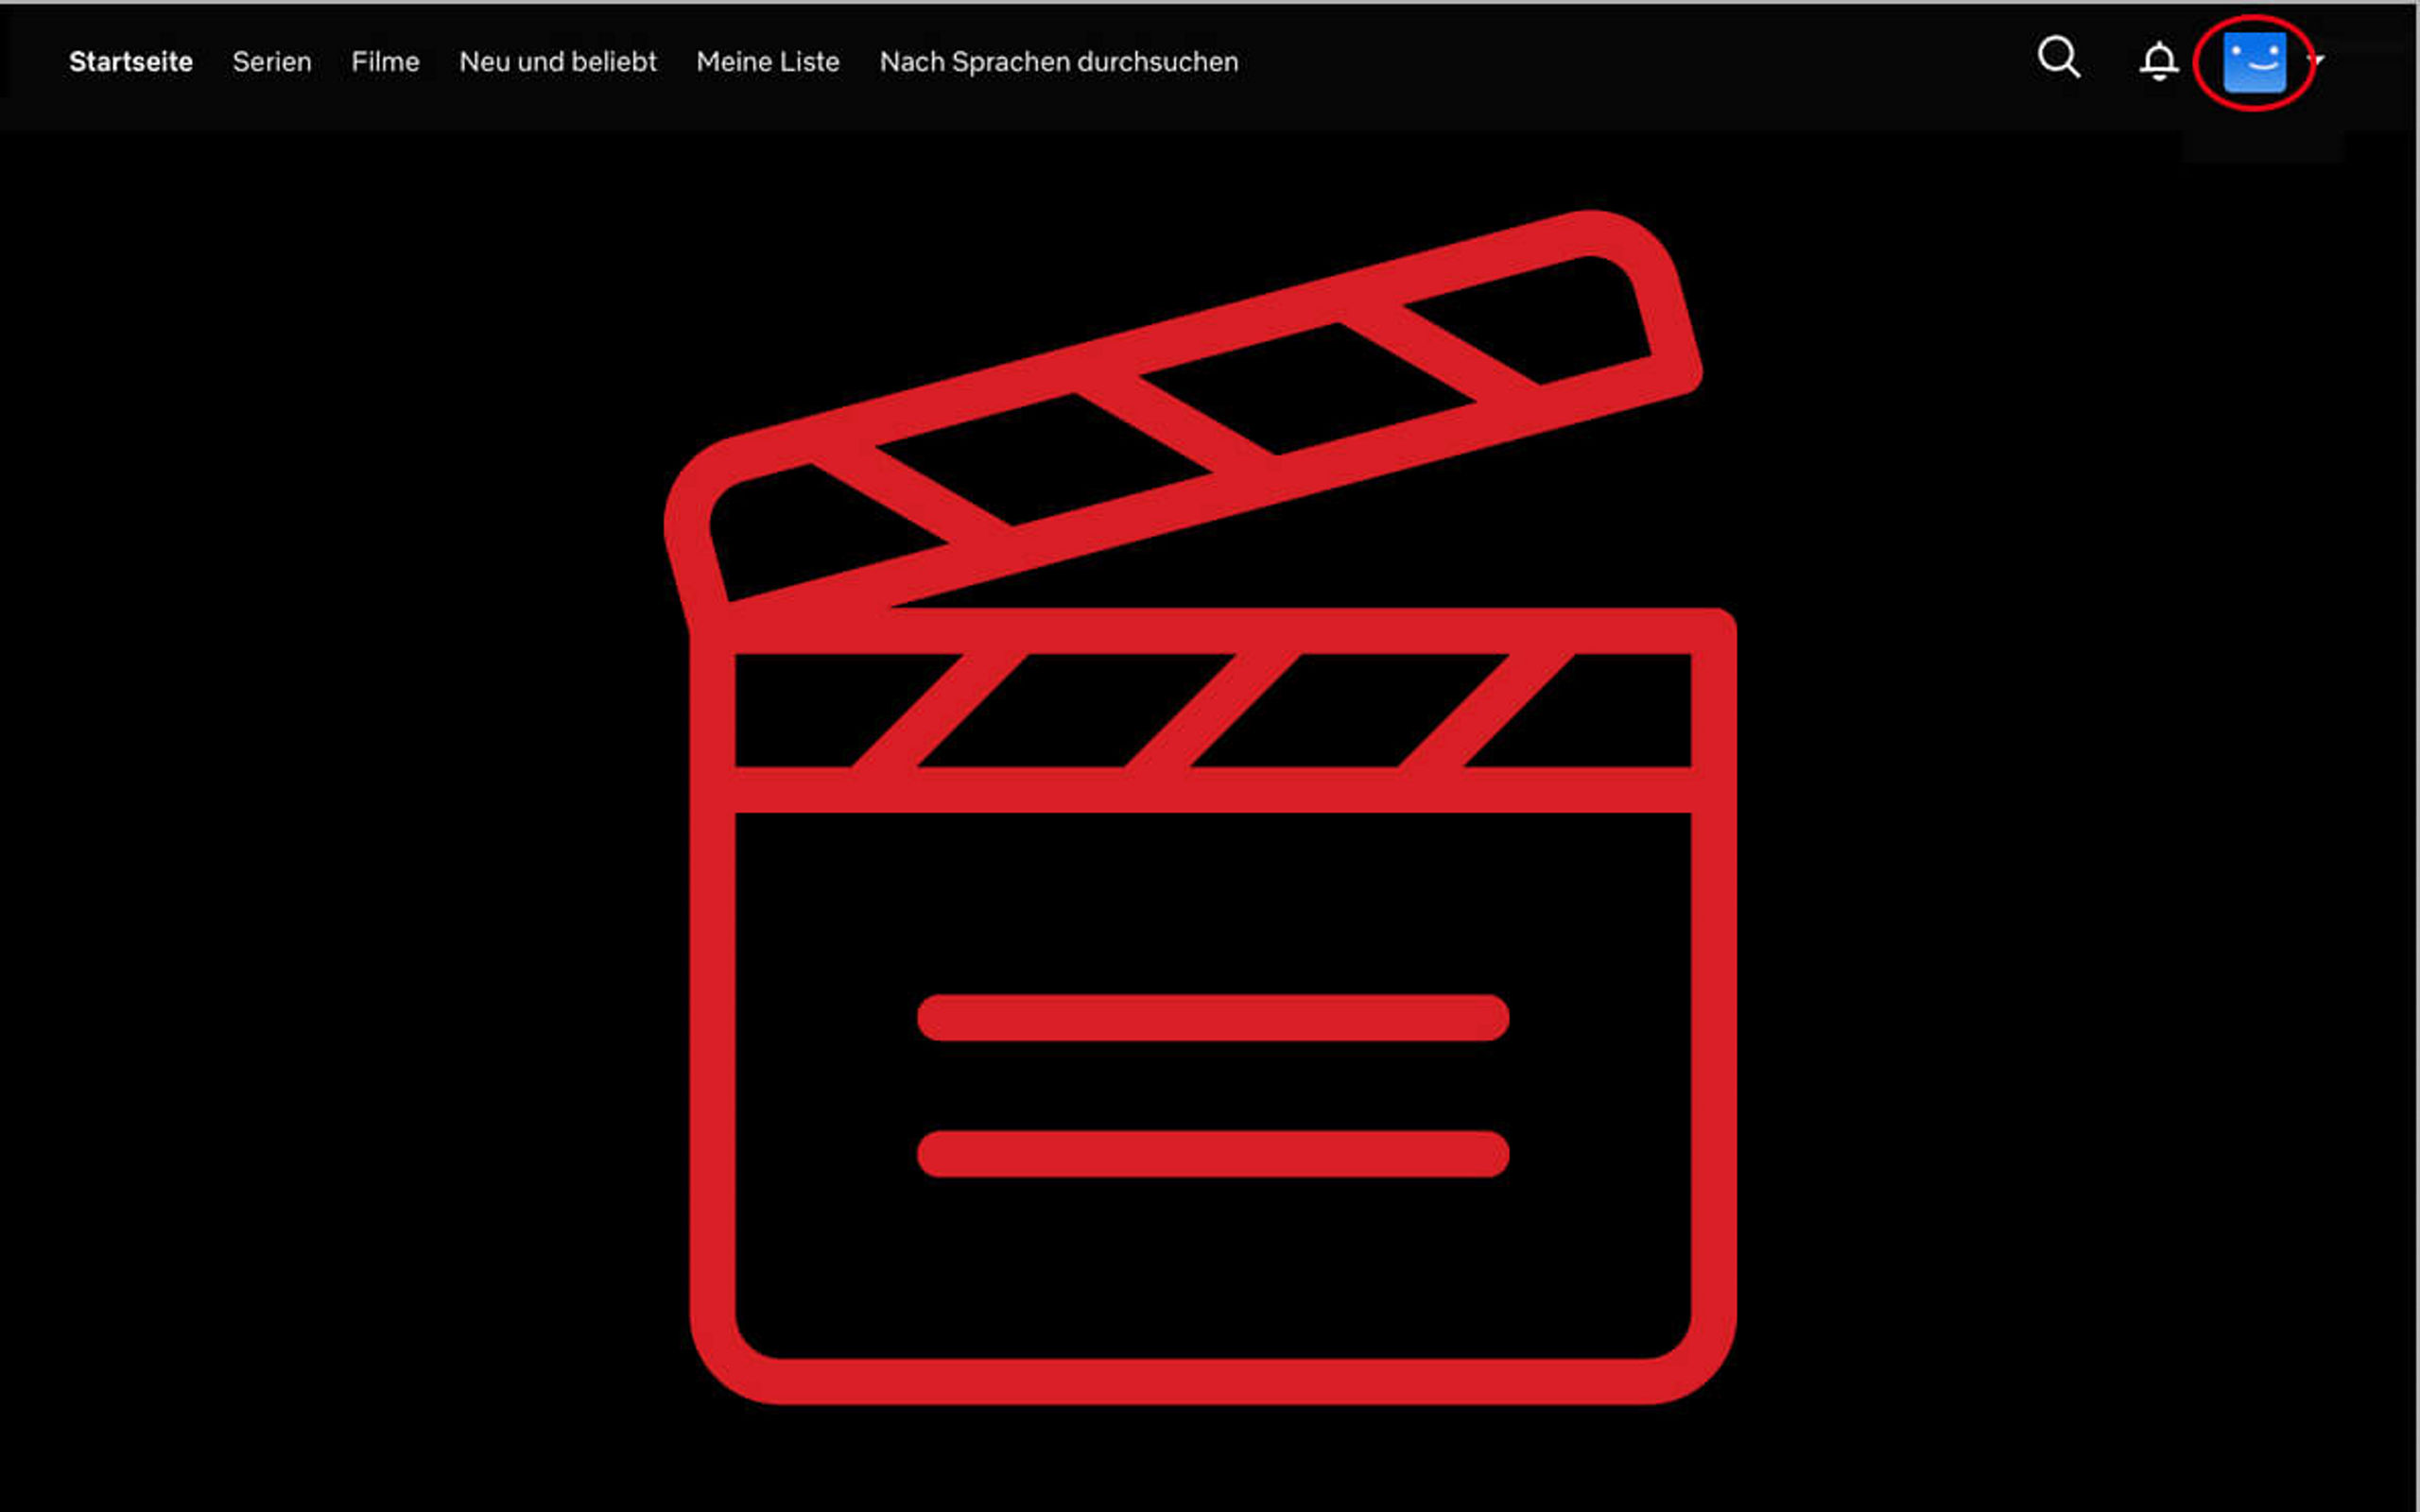This screenshot has width=2420, height=1512.
Task: Open the Serien section
Action: click(272, 62)
